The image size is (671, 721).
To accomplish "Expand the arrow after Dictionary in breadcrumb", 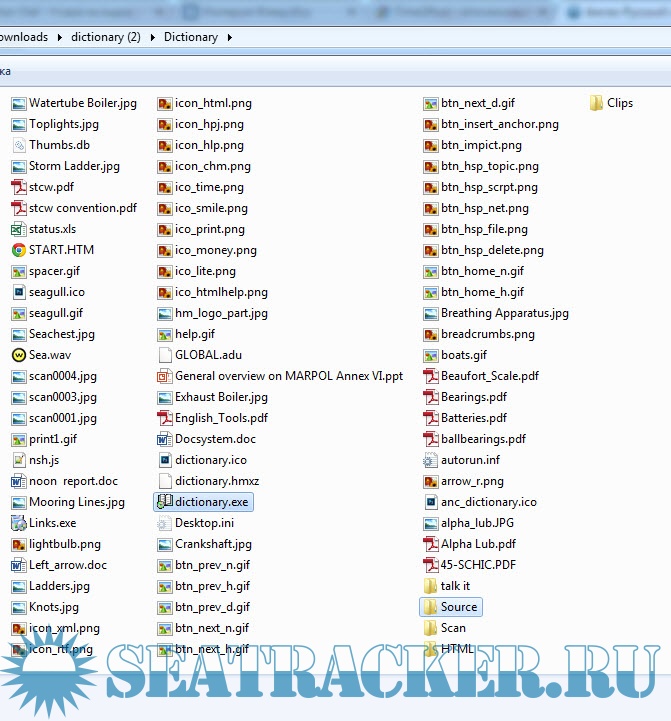I will click(230, 37).
